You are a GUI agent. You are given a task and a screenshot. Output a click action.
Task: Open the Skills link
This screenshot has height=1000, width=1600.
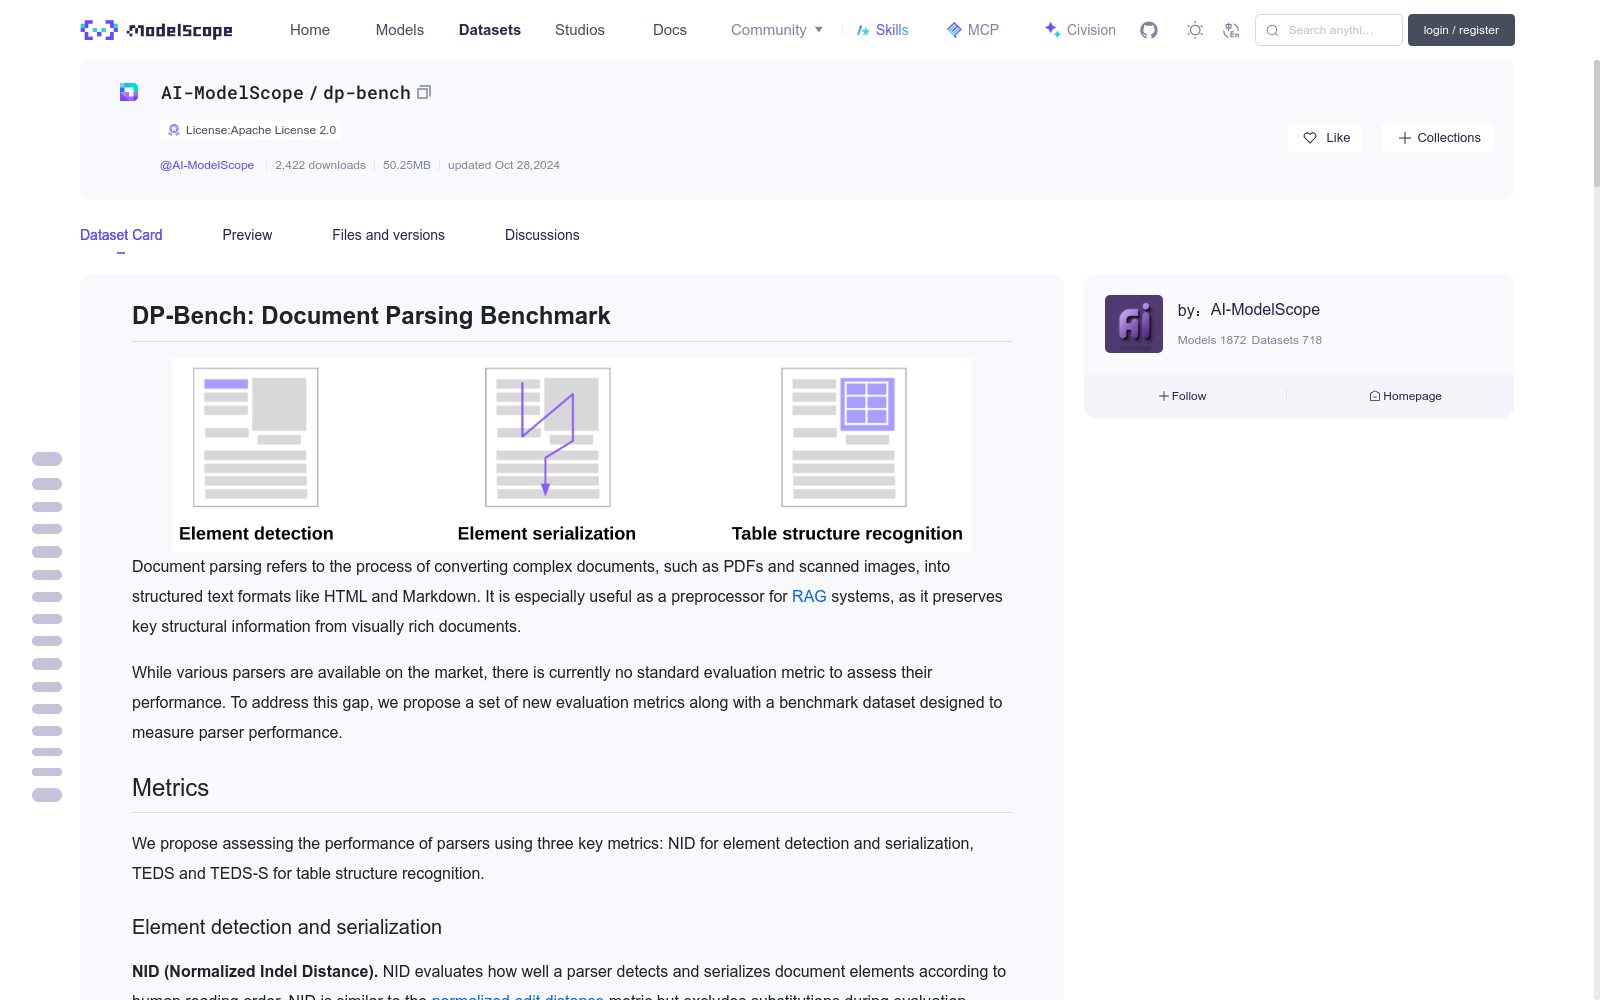[x=883, y=30]
